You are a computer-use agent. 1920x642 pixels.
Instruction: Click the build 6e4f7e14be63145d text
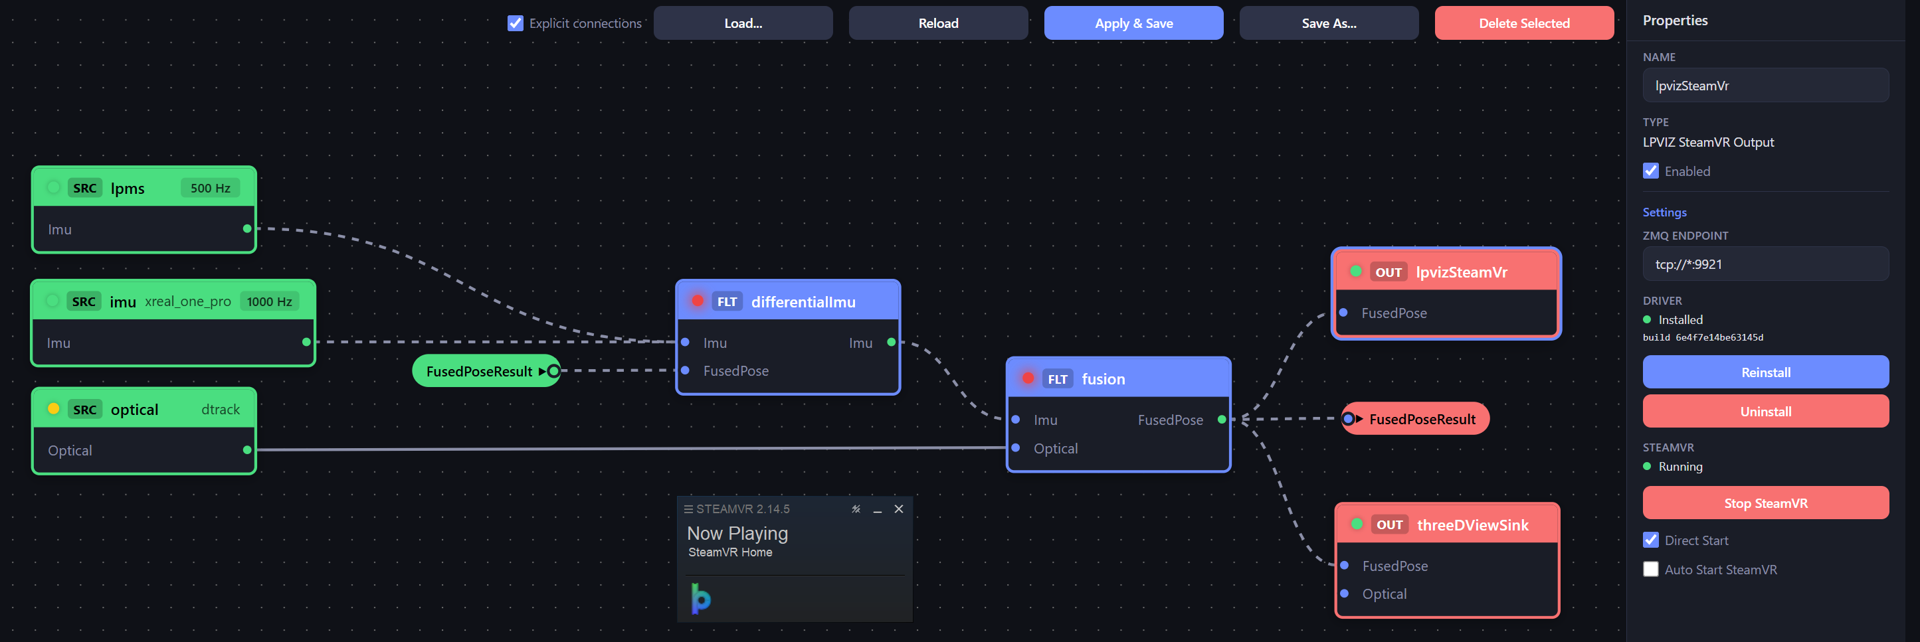pos(1703,338)
